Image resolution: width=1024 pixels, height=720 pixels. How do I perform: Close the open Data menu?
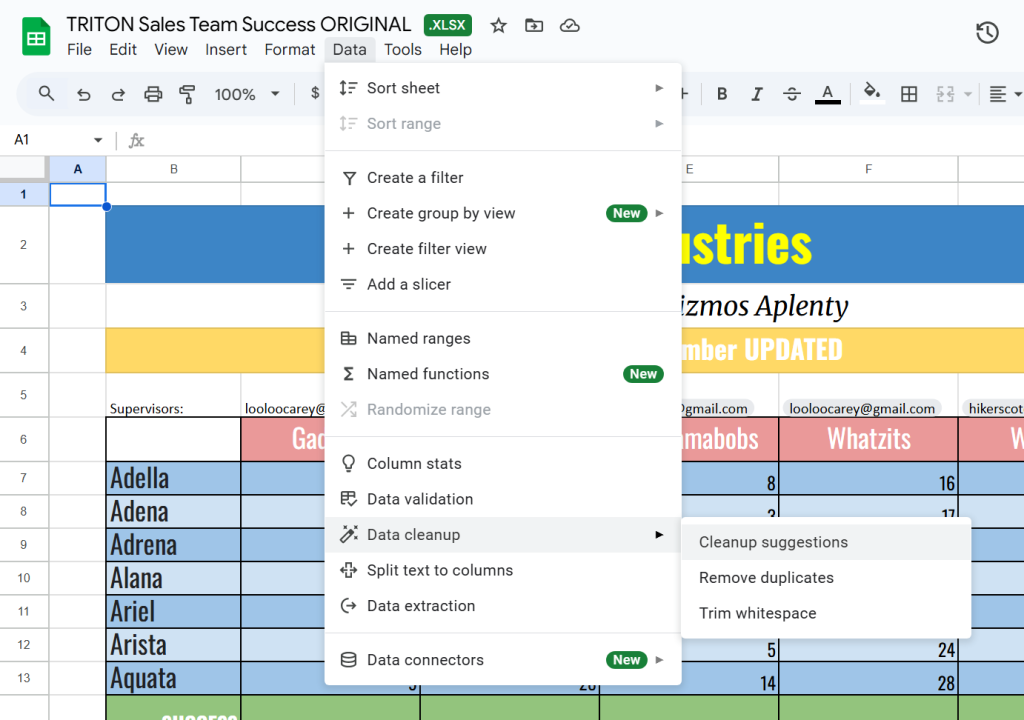349,50
